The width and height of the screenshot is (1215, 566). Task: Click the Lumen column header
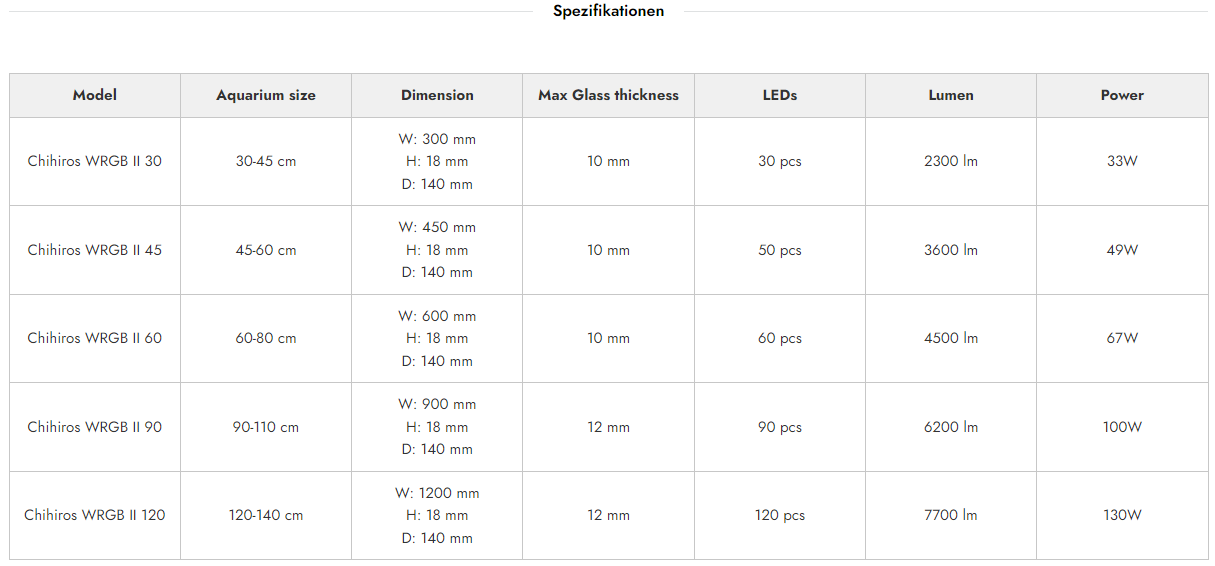click(951, 95)
